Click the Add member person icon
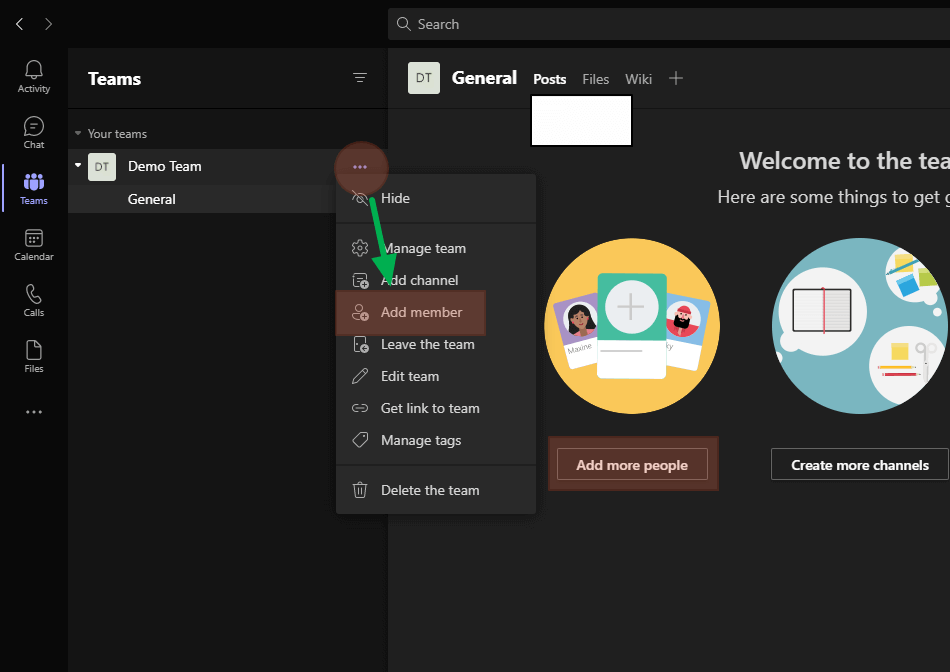 [360, 312]
